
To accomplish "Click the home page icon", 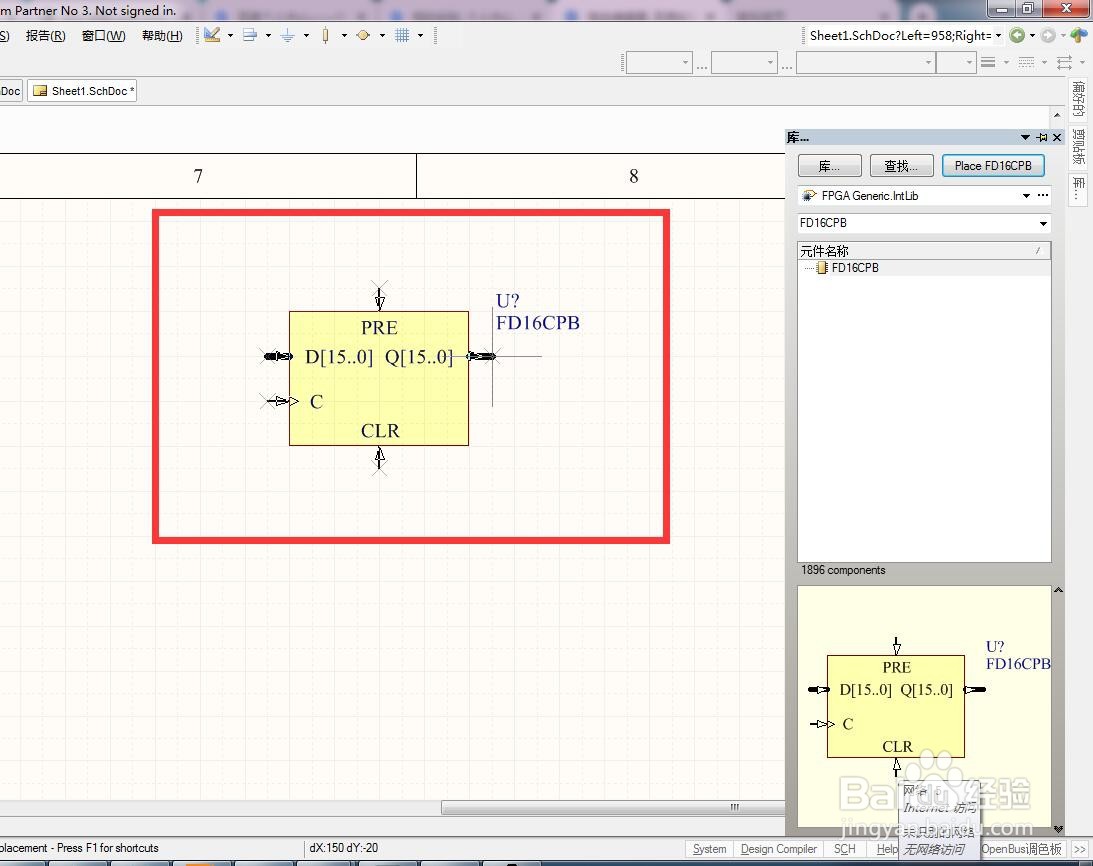I will (x=1079, y=35).
